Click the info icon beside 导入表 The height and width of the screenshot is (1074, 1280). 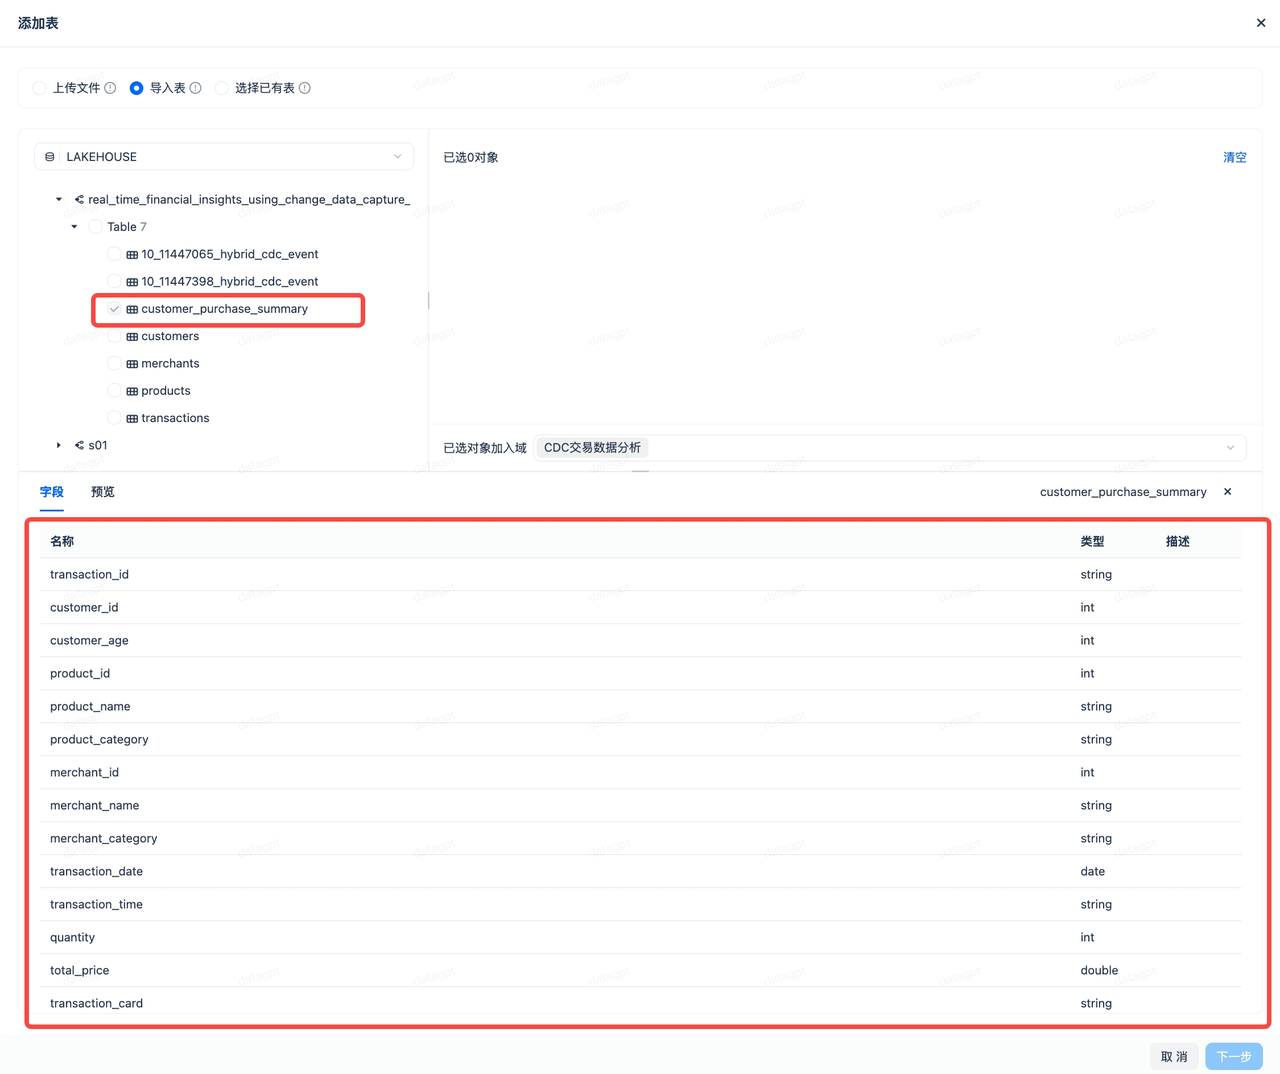pos(196,88)
